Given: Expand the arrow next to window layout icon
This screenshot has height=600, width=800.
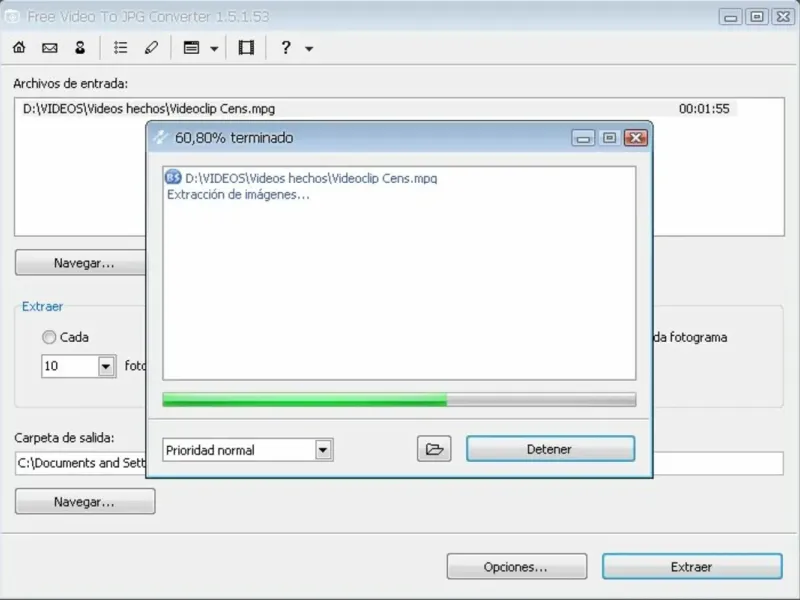Looking at the screenshot, I should (x=214, y=49).
